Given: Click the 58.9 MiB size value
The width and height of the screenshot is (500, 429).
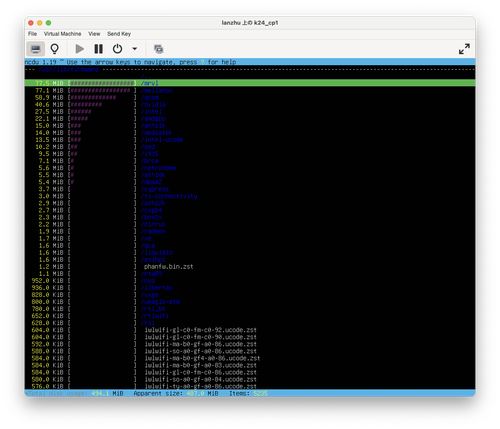Looking at the screenshot, I should (x=49, y=97).
